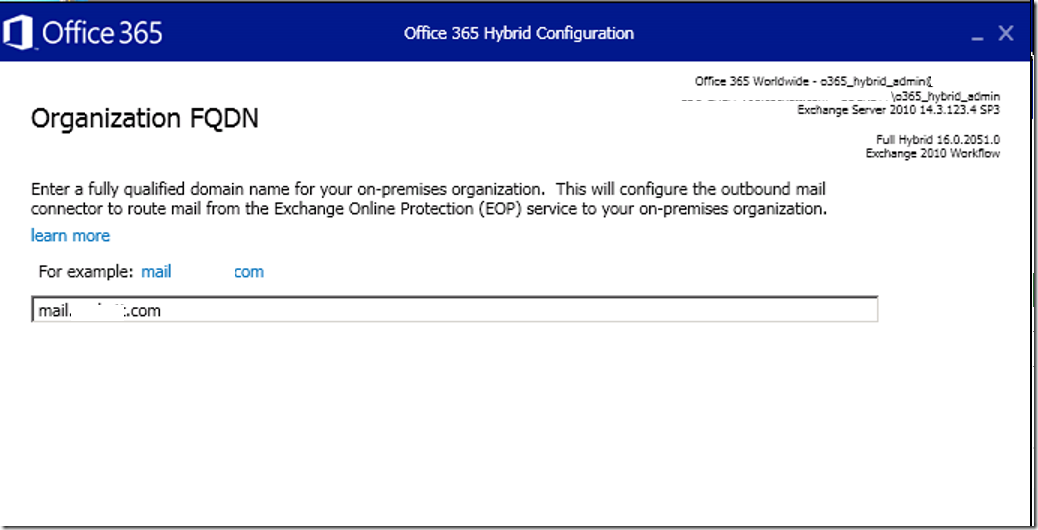Click the 'Full Hybrid 16.0.2051.0' version text
This screenshot has height=530, width=1038.
coord(938,140)
